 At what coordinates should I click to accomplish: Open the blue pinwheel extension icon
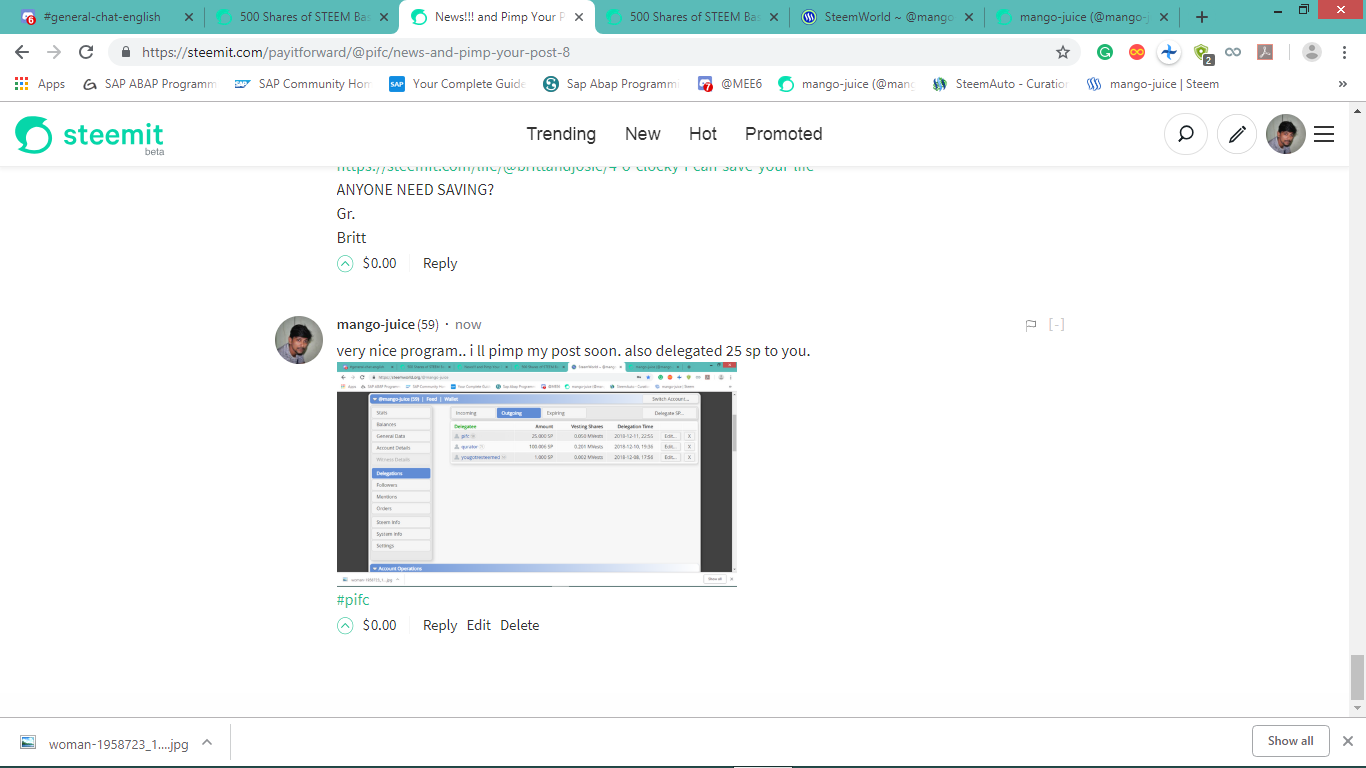(1169, 52)
